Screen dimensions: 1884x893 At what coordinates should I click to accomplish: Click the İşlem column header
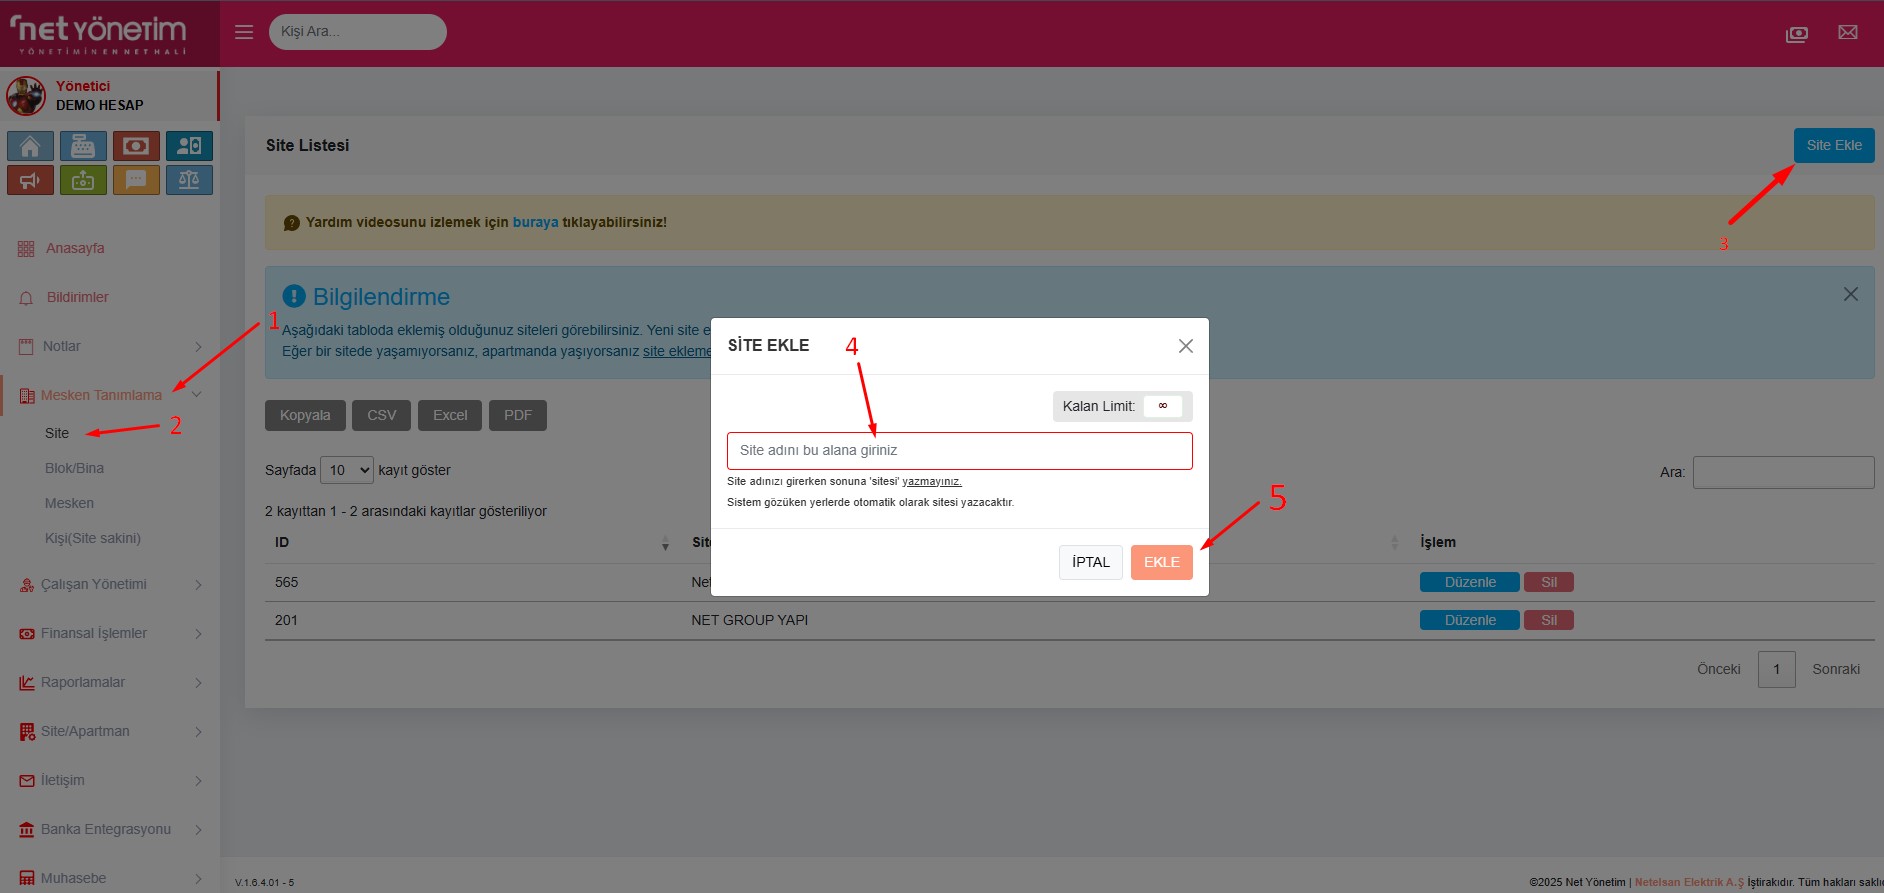tap(1438, 542)
